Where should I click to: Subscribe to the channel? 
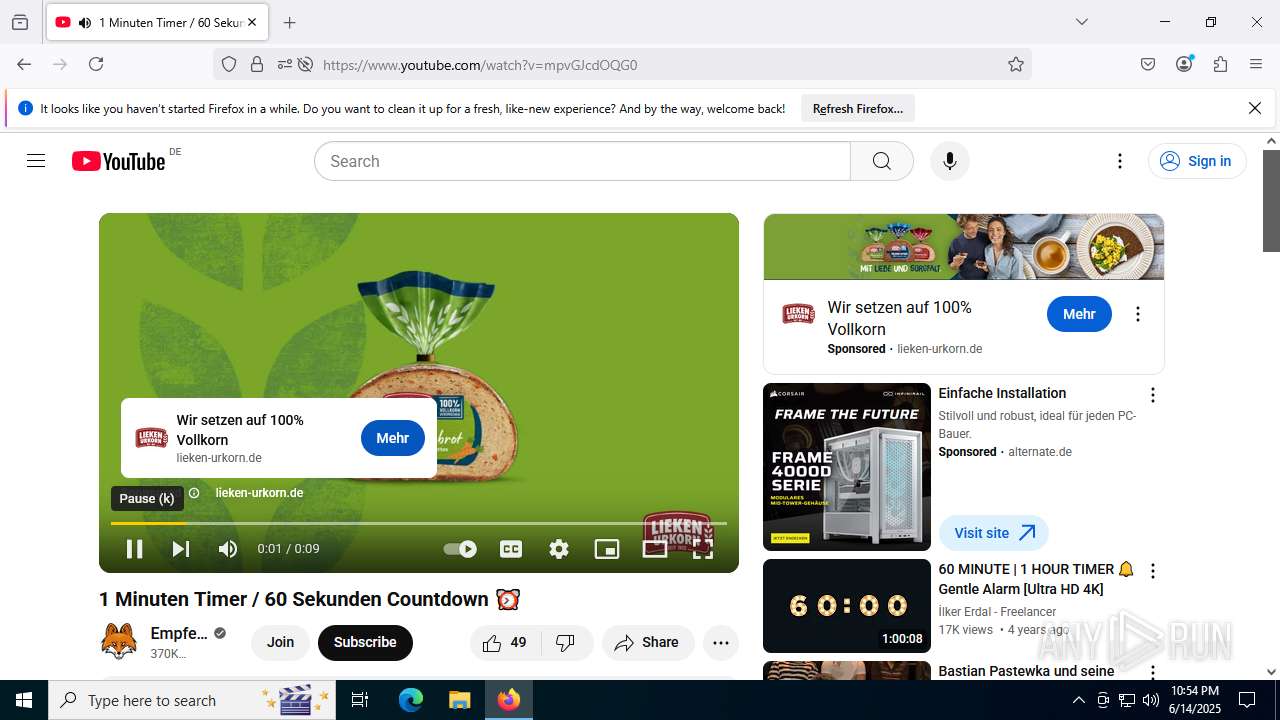pyautogui.click(x=365, y=643)
